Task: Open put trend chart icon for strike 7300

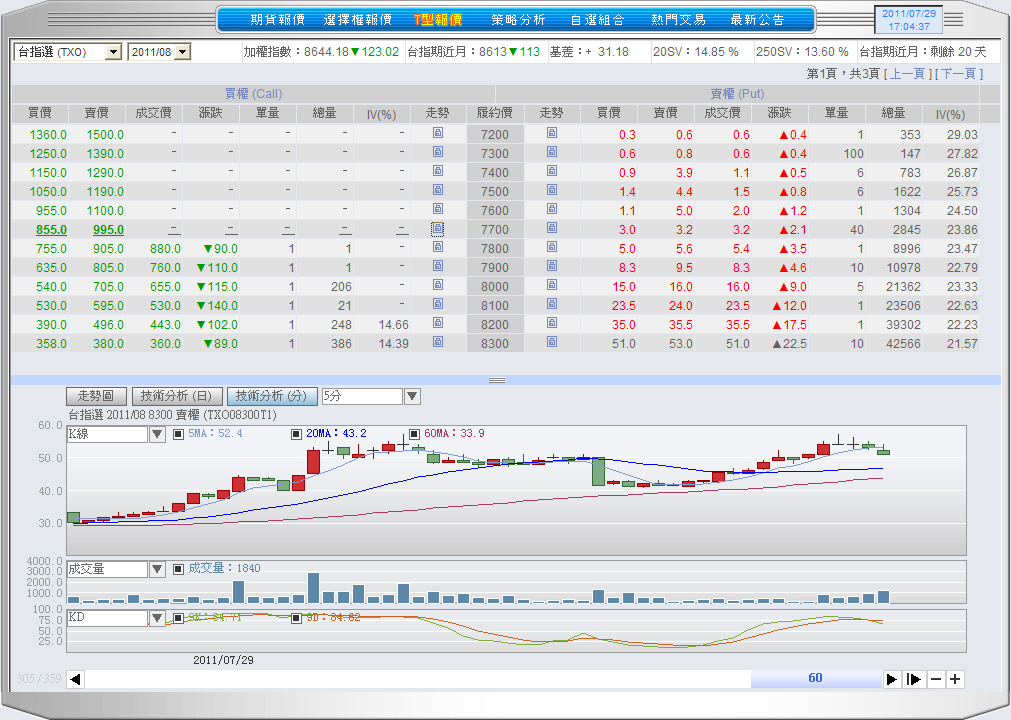Action: coord(552,152)
